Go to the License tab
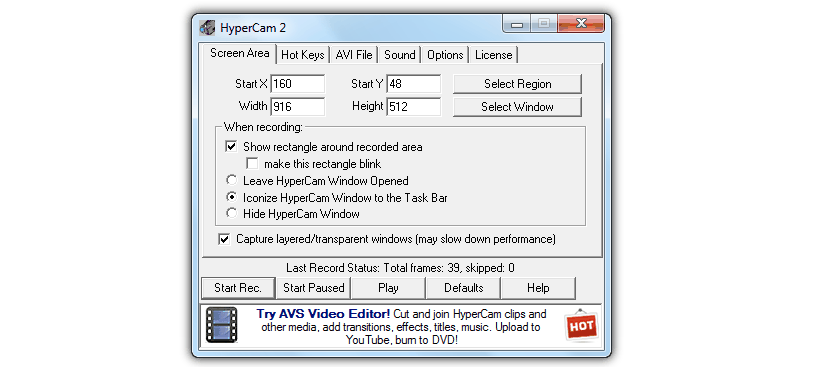The height and width of the screenshot is (367, 830). coord(493,55)
